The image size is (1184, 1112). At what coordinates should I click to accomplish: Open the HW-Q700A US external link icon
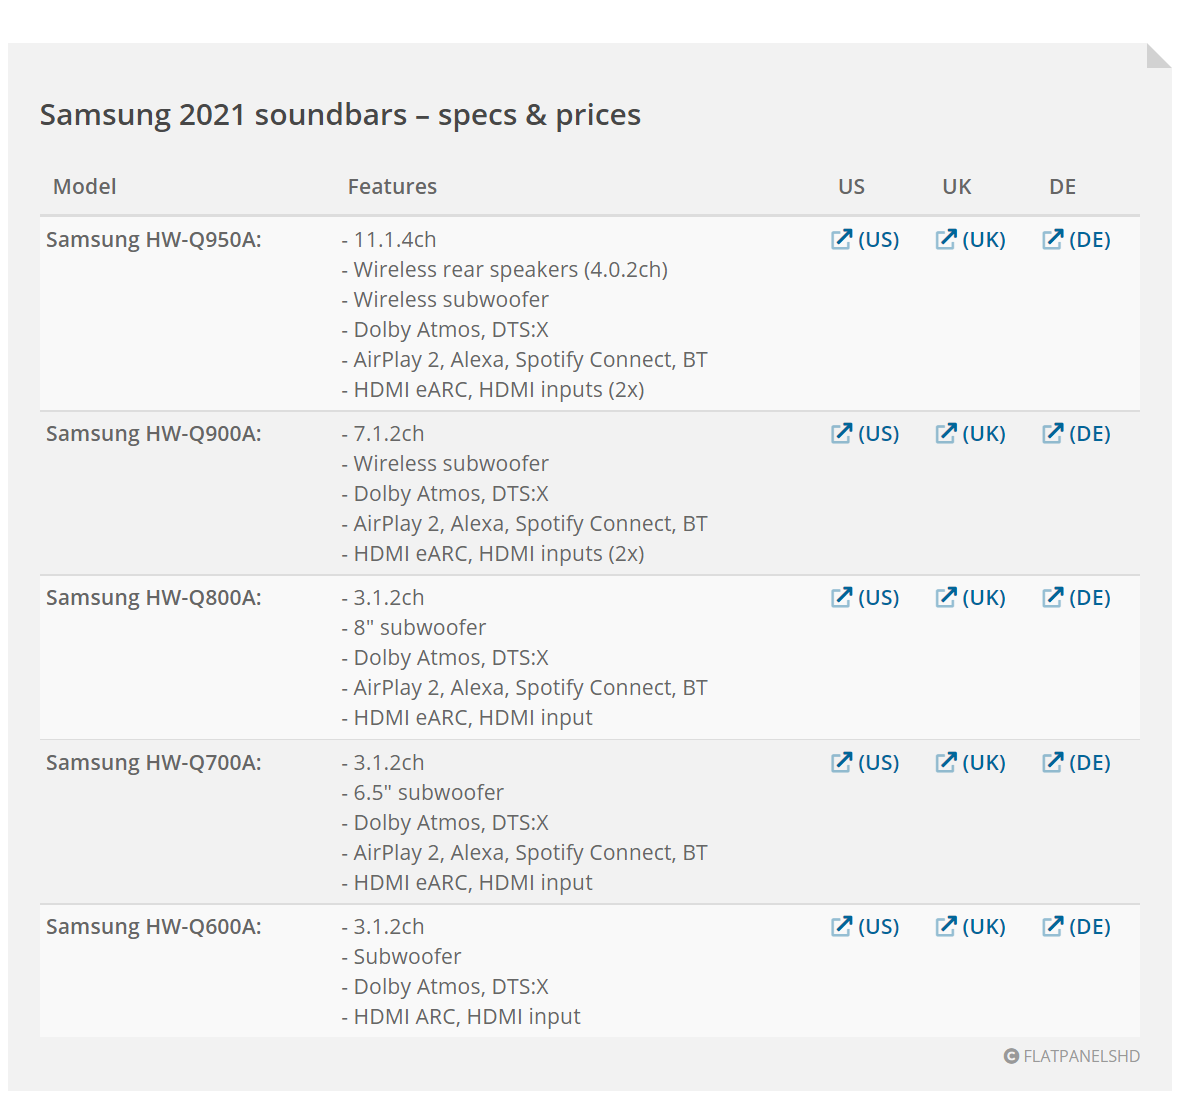click(x=841, y=762)
